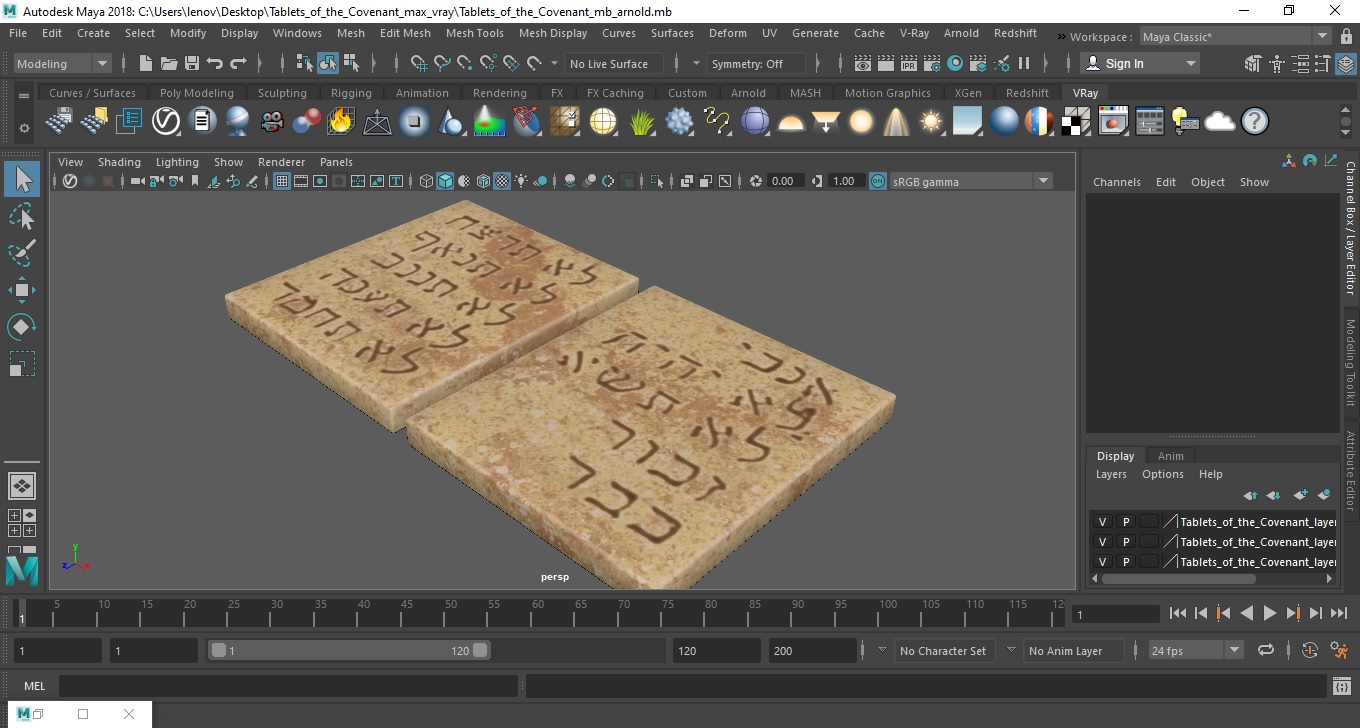Click the MEL command language label

(x=34, y=686)
